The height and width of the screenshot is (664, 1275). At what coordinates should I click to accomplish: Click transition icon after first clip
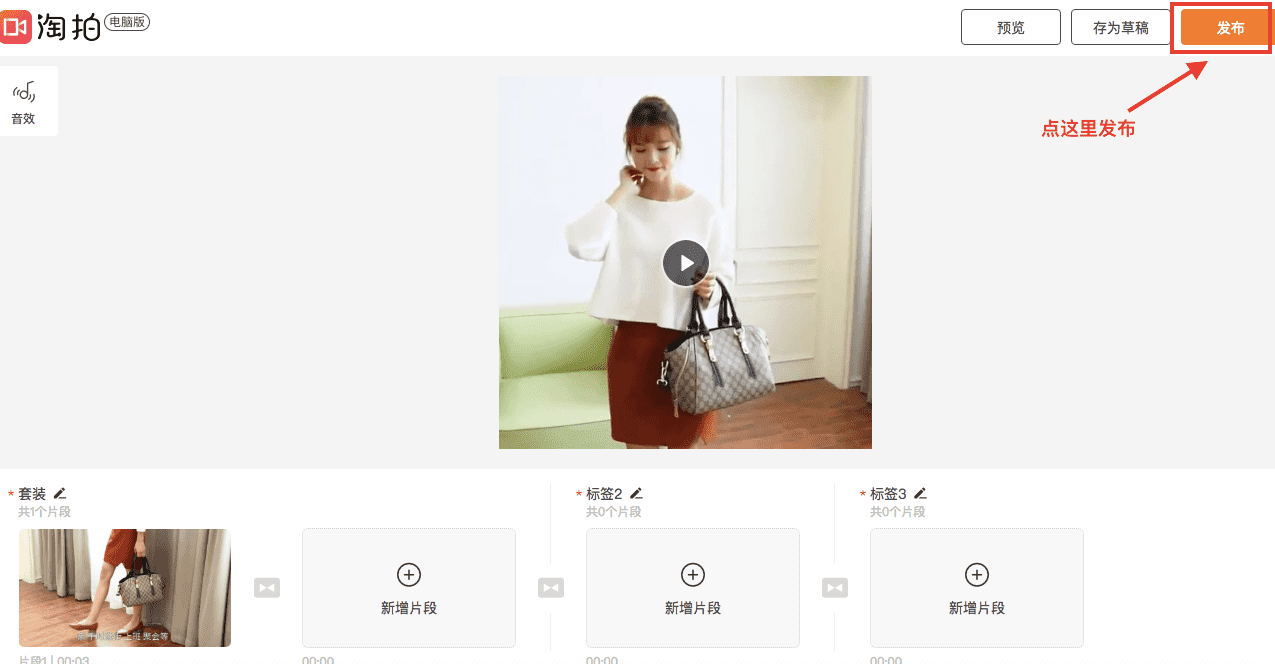point(267,587)
